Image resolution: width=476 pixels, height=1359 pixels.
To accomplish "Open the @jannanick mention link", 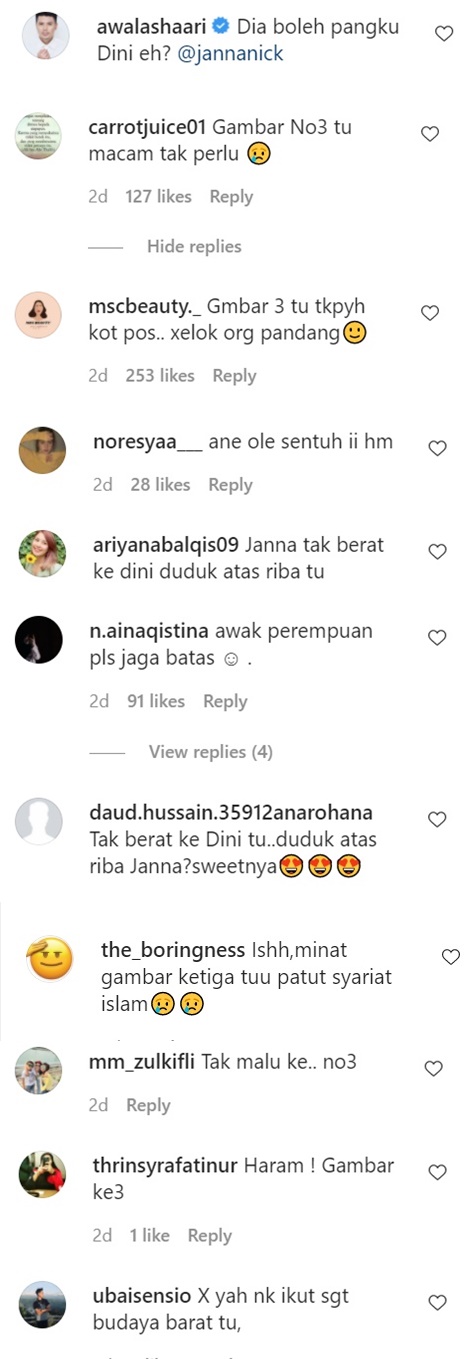I will click(232, 54).
